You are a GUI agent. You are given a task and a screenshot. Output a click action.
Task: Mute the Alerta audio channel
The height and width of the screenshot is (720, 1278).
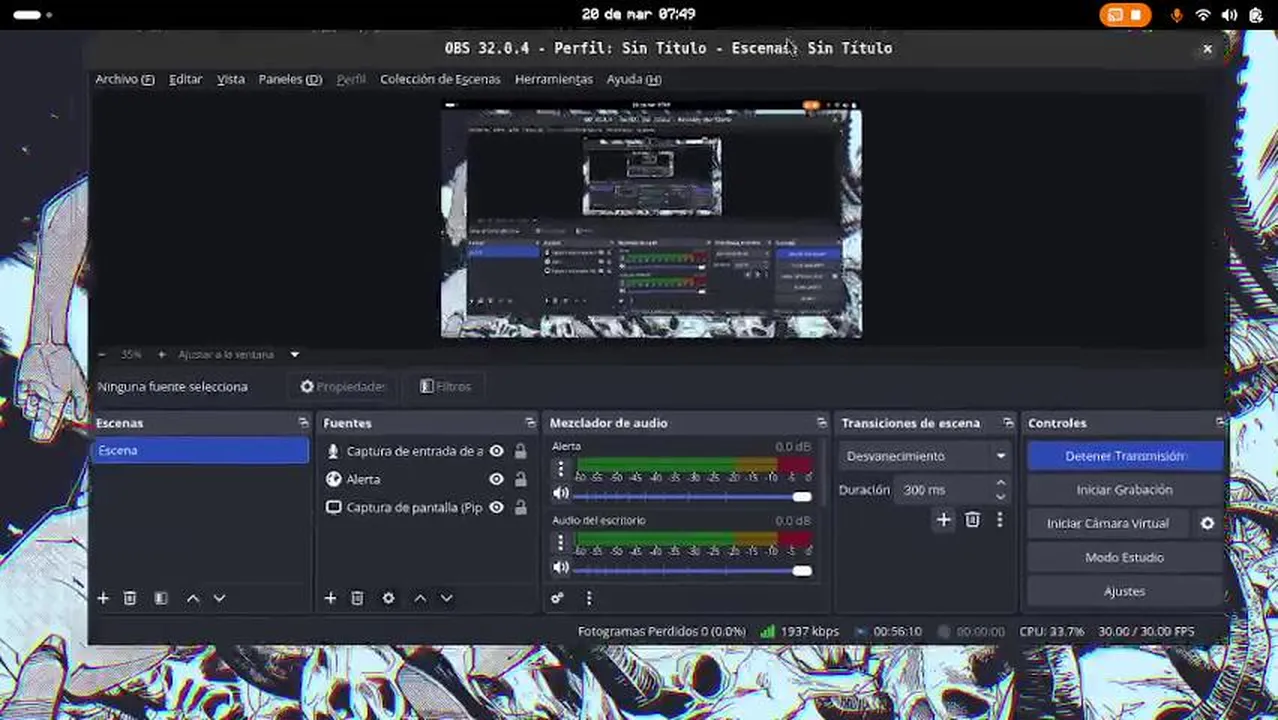pos(560,493)
